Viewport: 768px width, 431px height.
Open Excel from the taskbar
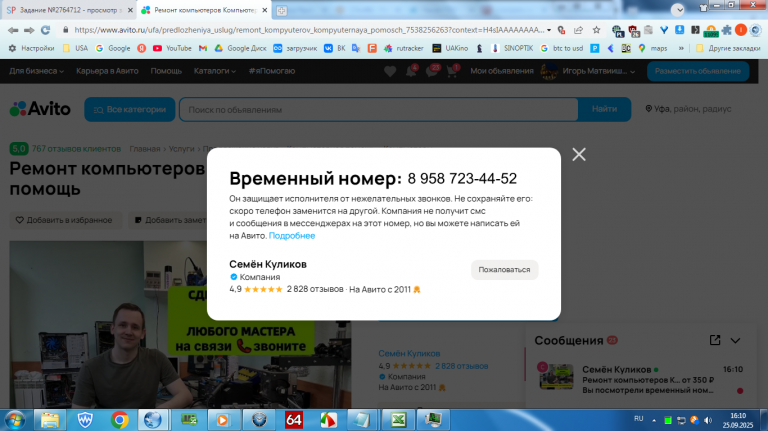point(398,420)
